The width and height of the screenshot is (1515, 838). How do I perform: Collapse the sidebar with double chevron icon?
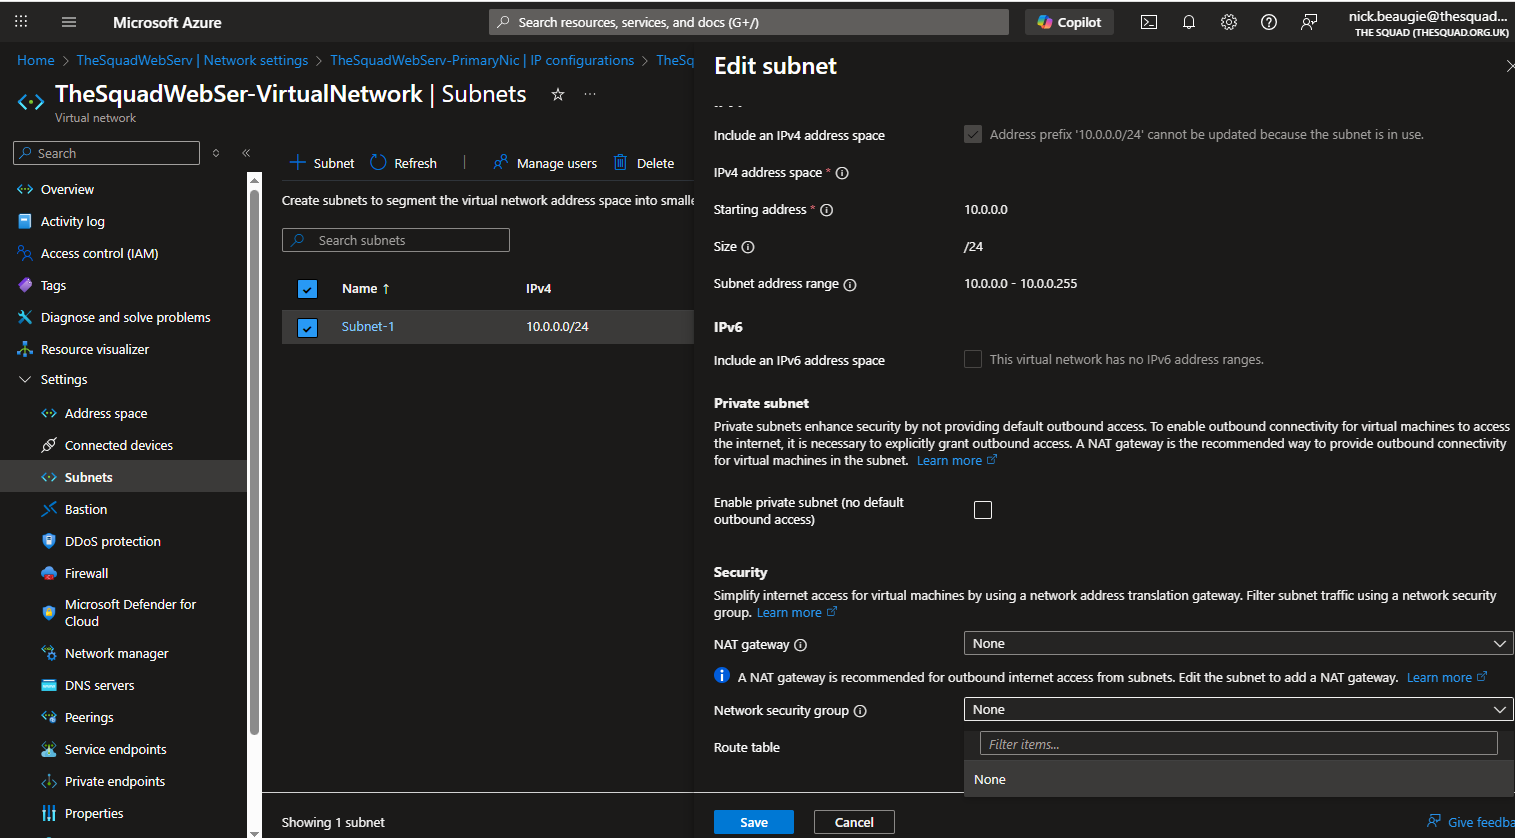[x=246, y=153]
